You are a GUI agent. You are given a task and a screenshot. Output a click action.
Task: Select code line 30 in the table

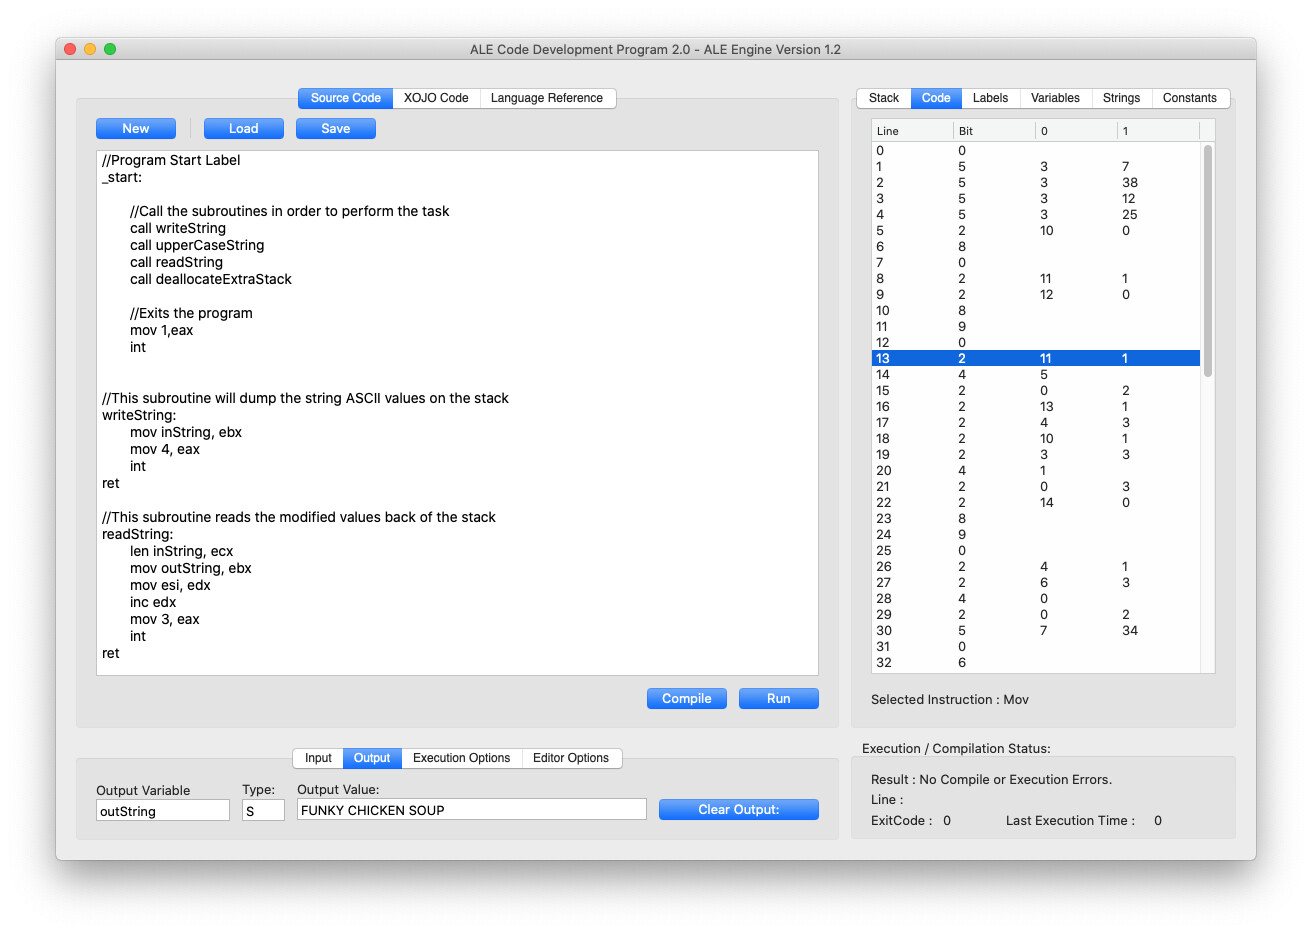tap(1035, 631)
